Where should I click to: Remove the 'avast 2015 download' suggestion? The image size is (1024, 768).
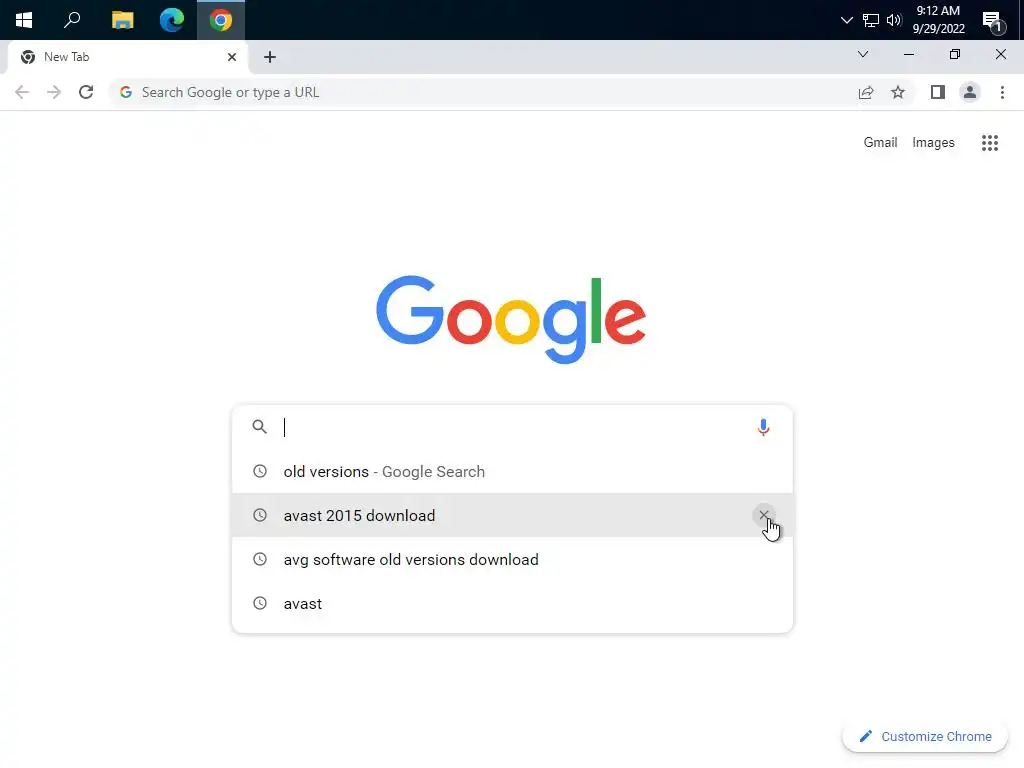pos(763,515)
